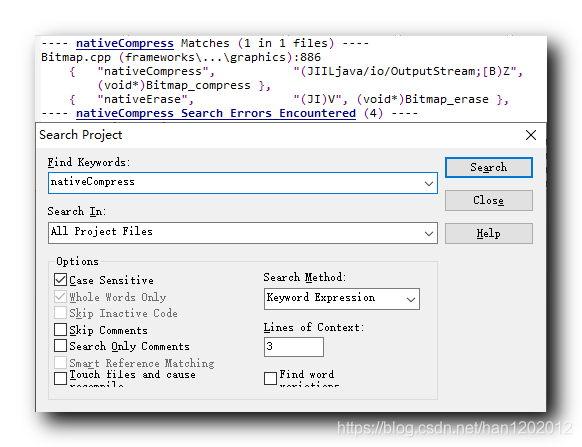Open the Search In dropdown arrow

coord(429,234)
